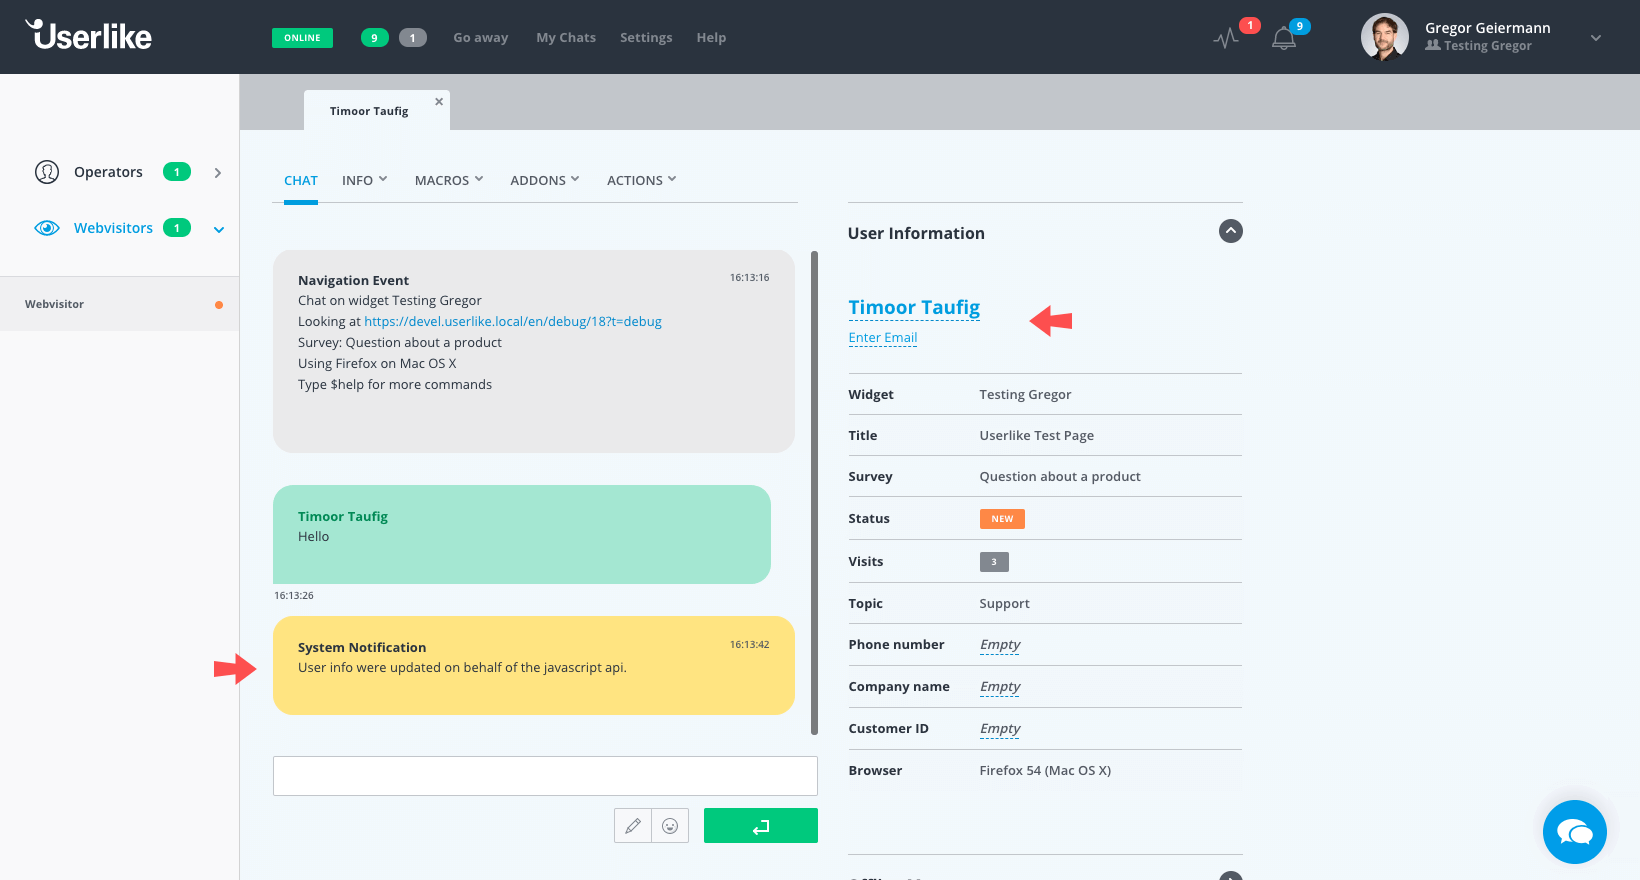
Task: Click the pencil edit icon below chat input
Action: 632,826
